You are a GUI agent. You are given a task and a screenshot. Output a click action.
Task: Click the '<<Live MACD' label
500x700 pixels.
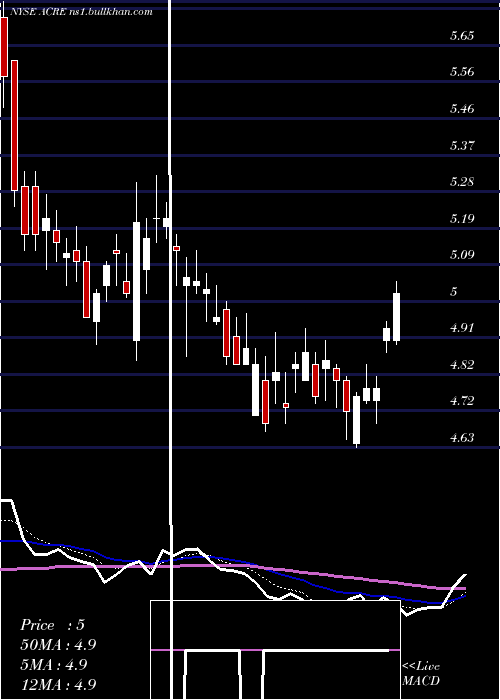click(x=421, y=674)
